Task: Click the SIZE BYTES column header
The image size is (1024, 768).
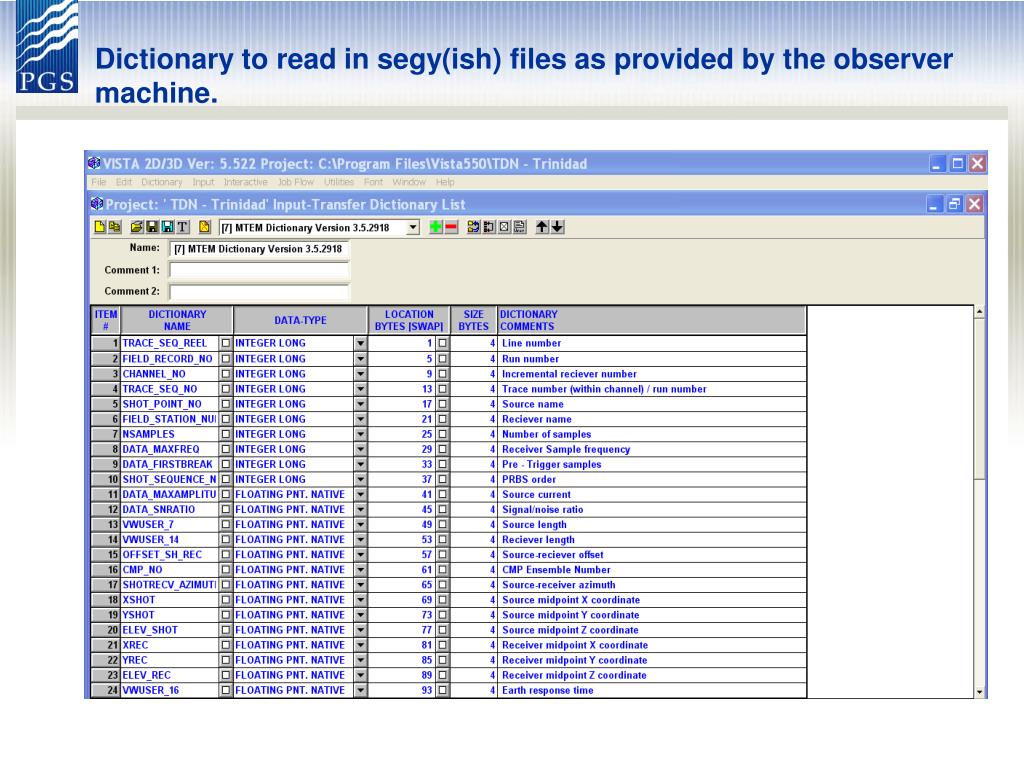Action: click(473, 320)
